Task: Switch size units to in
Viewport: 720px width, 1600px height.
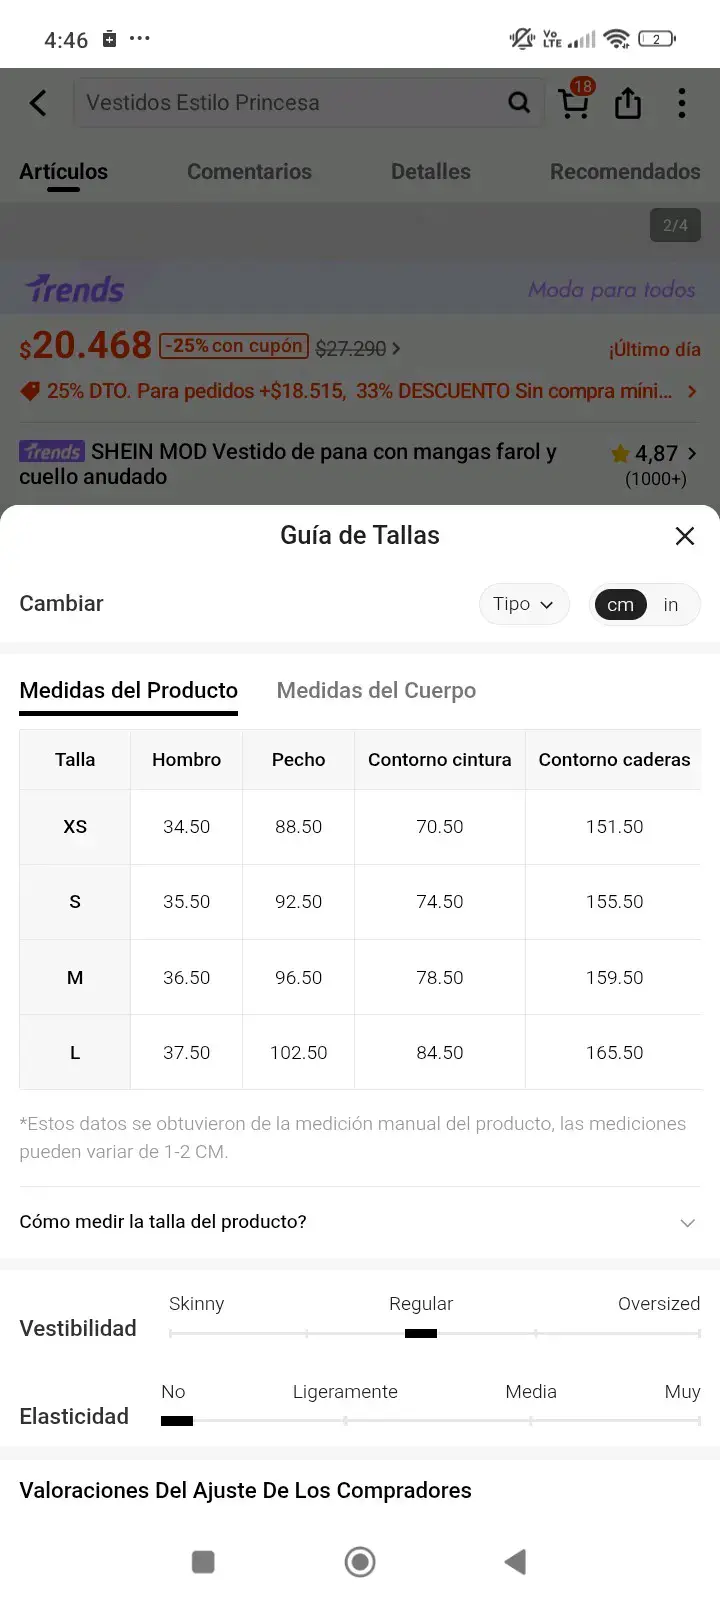Action: [671, 604]
